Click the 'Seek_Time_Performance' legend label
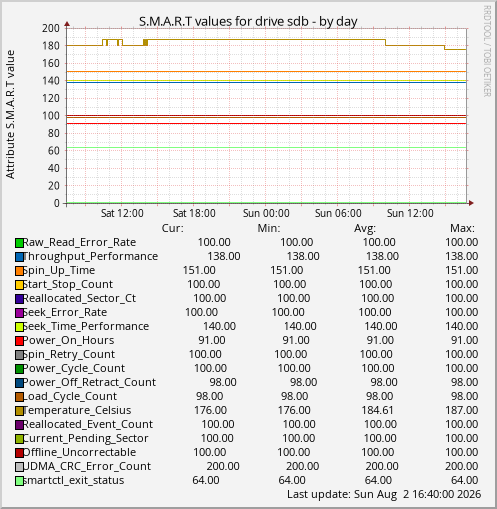Screen dimensions: 497x509 [86, 326]
